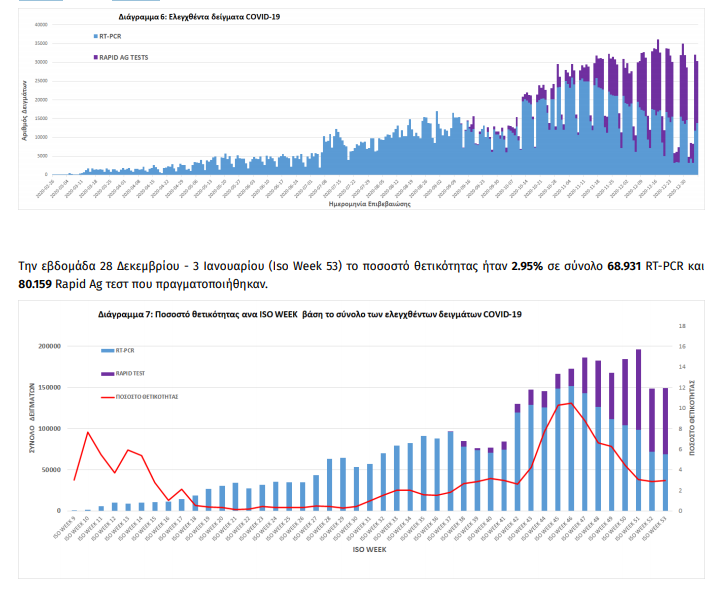Click the ISO WEEK 51 bar in Diagram 7

[x=637, y=440]
